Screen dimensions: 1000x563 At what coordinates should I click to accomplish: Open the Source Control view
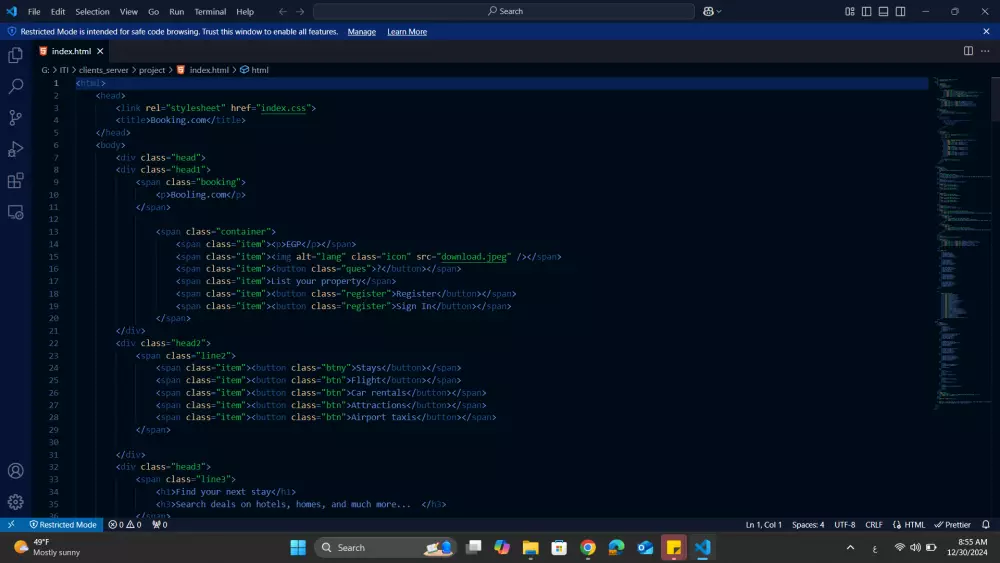click(x=15, y=118)
